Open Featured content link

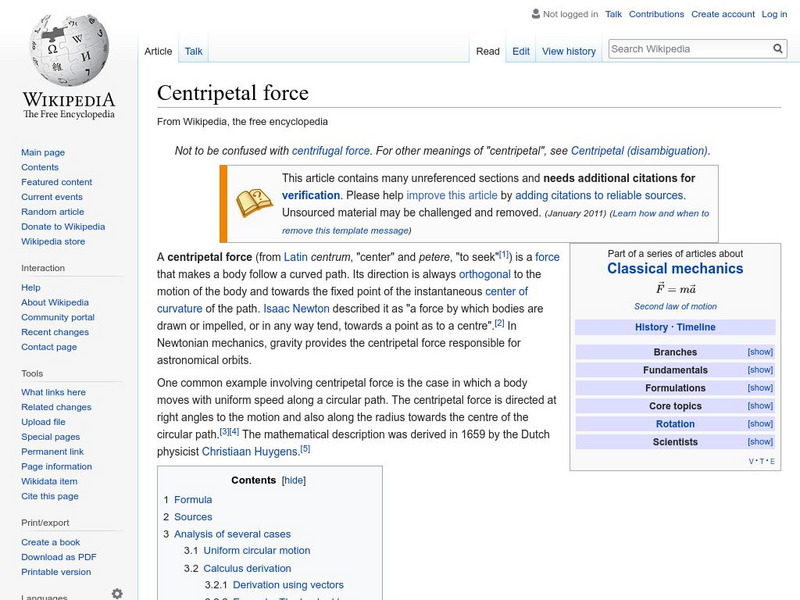(57, 182)
